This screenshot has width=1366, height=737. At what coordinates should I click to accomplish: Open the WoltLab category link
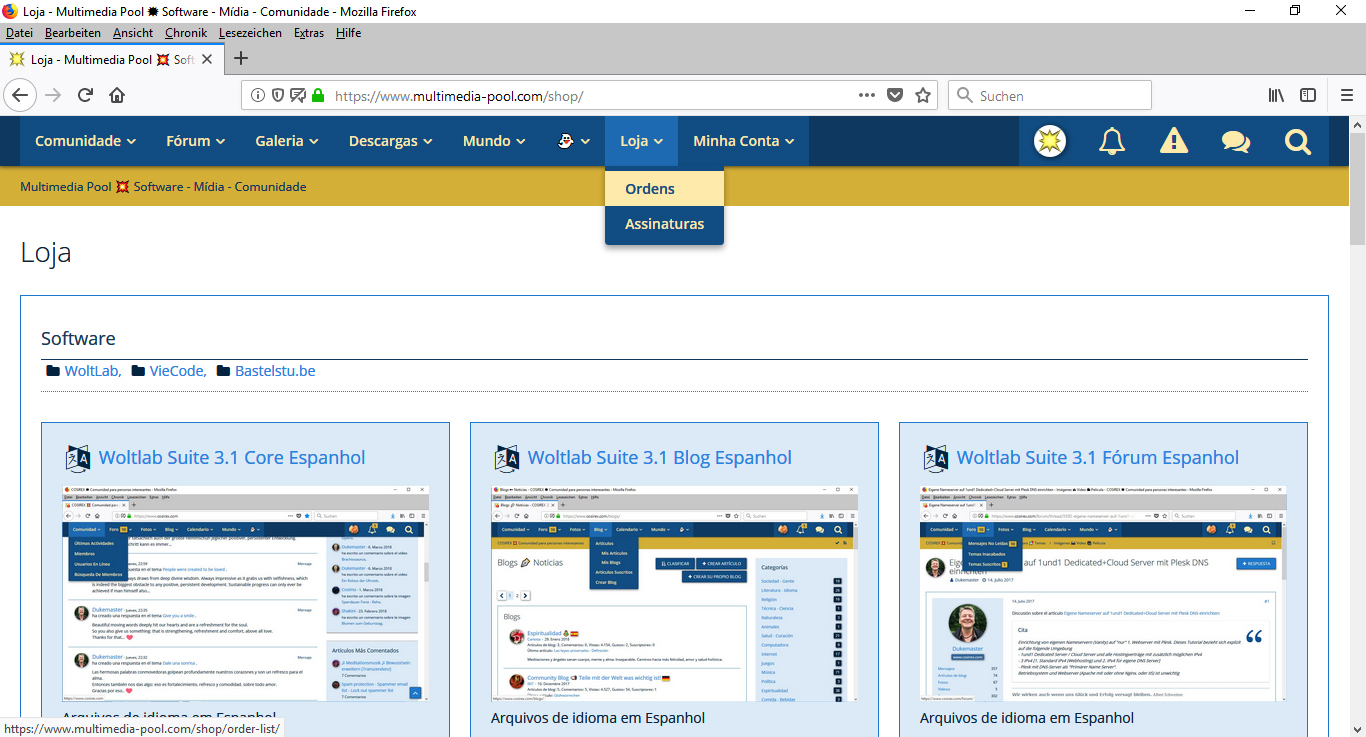click(x=91, y=371)
